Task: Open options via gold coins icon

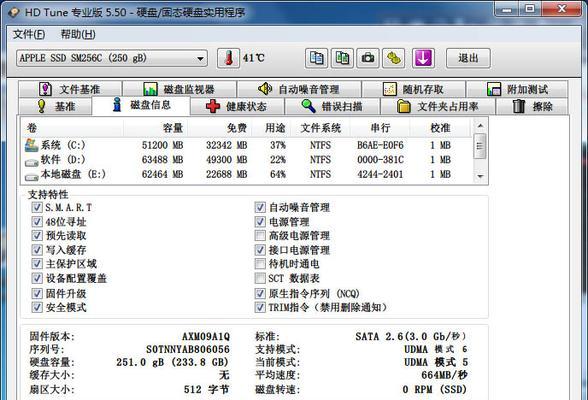Action: (x=393, y=58)
